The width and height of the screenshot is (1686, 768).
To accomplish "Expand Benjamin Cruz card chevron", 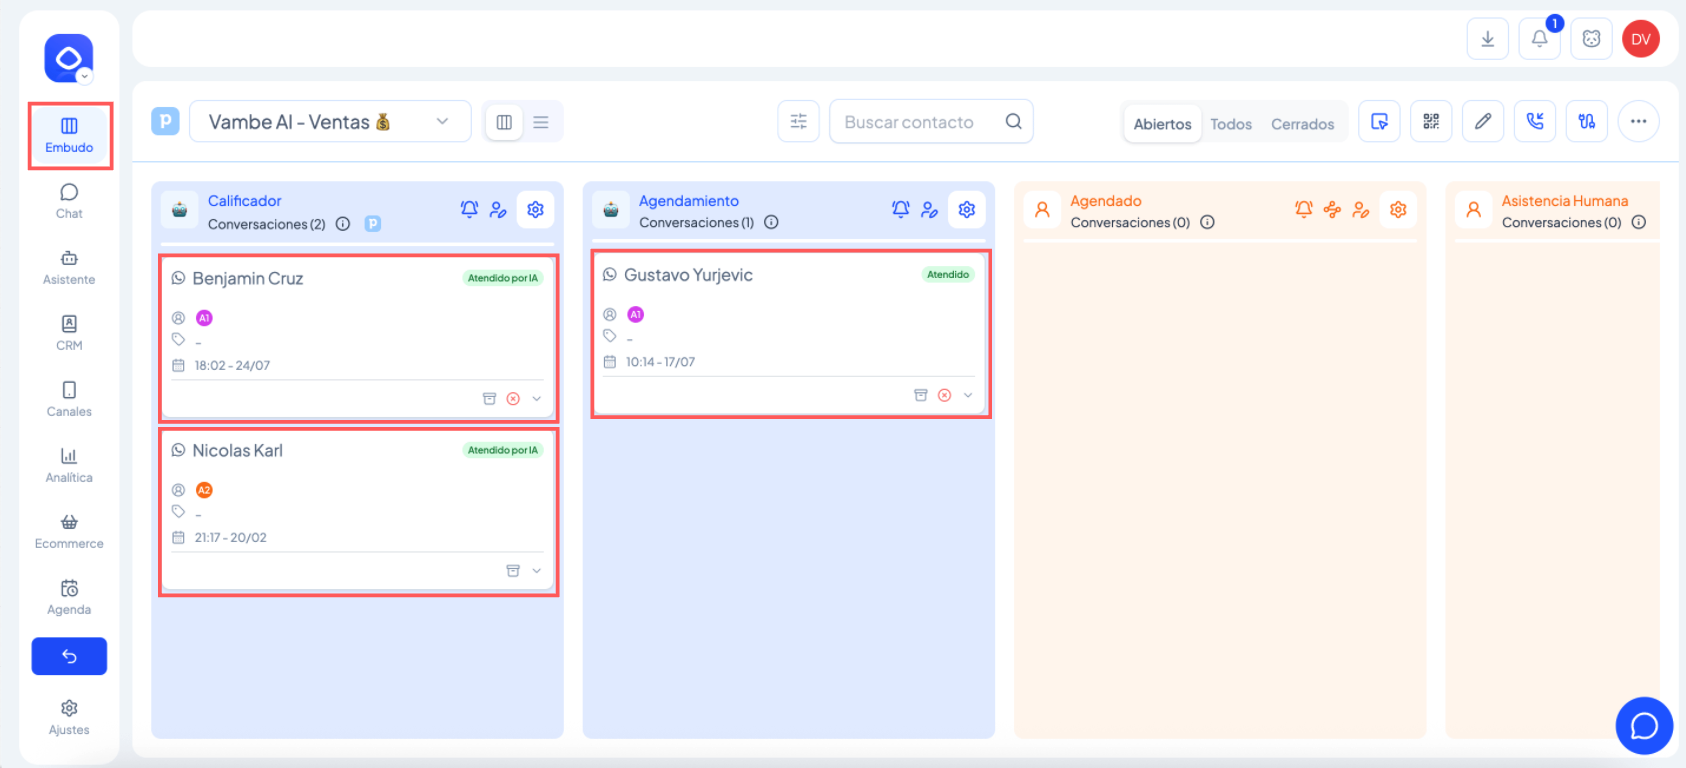I will (x=537, y=399).
